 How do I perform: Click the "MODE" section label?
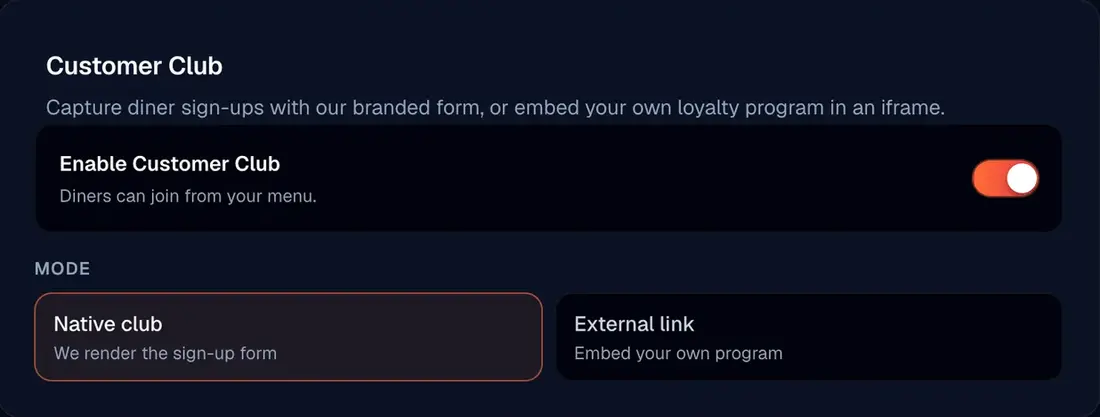tap(62, 269)
